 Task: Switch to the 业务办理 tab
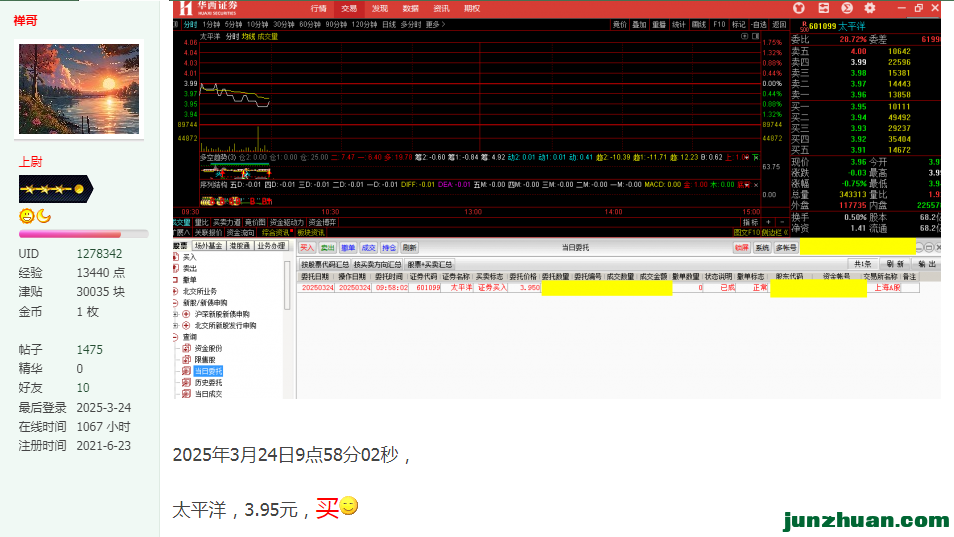pos(271,246)
